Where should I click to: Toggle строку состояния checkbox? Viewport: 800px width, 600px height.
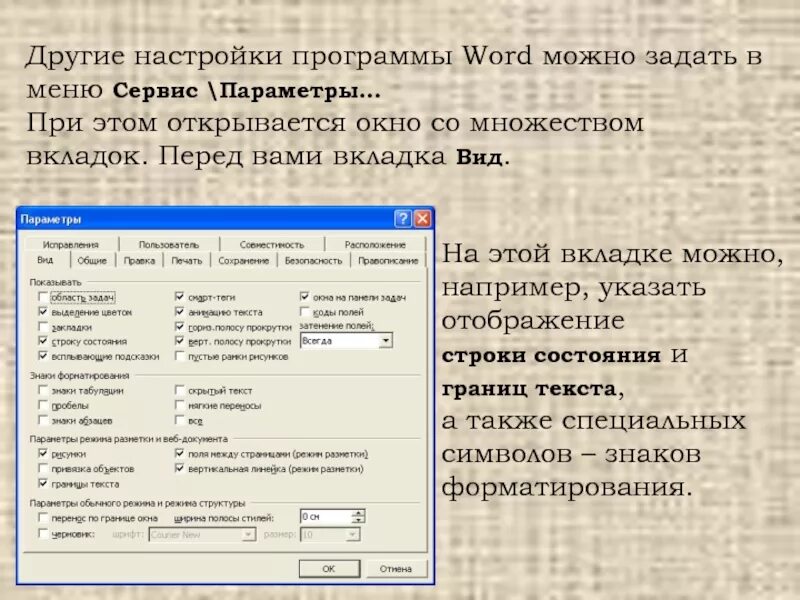(43, 341)
